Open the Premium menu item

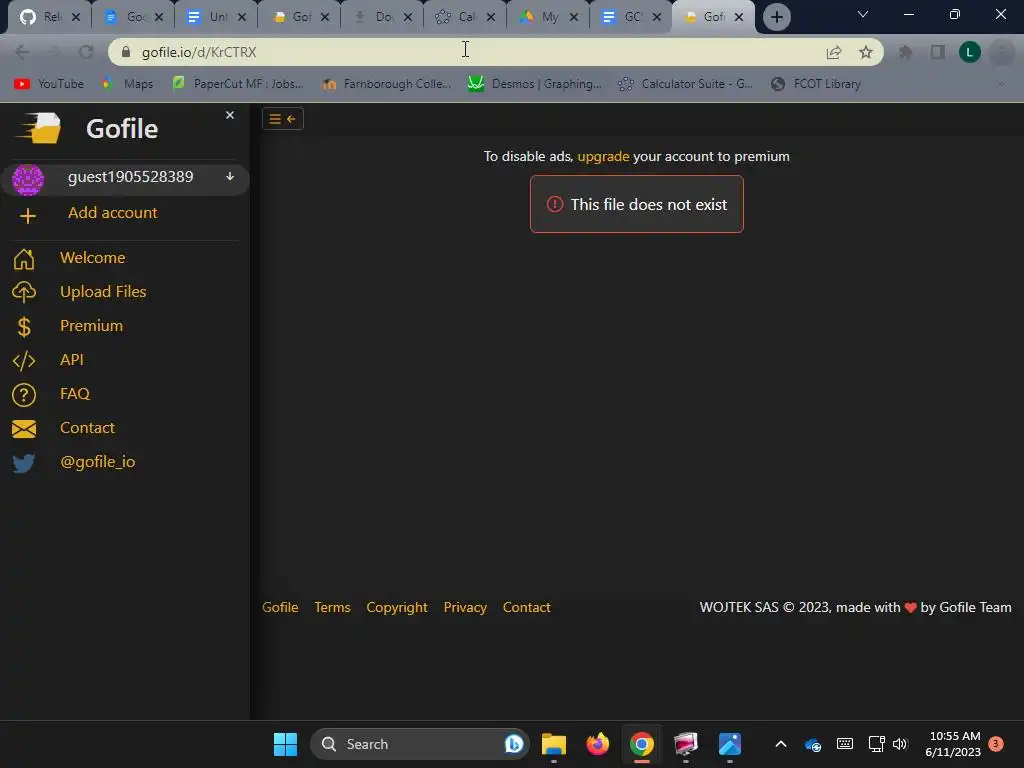pyautogui.click(x=91, y=325)
